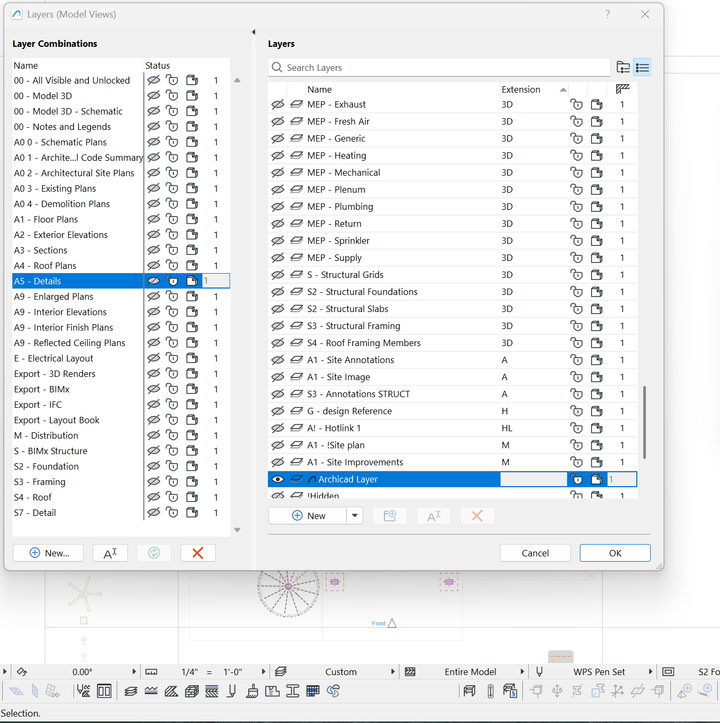Click the combinations list scroll up arrow
Screen dimensions: 720x723
(x=237, y=80)
